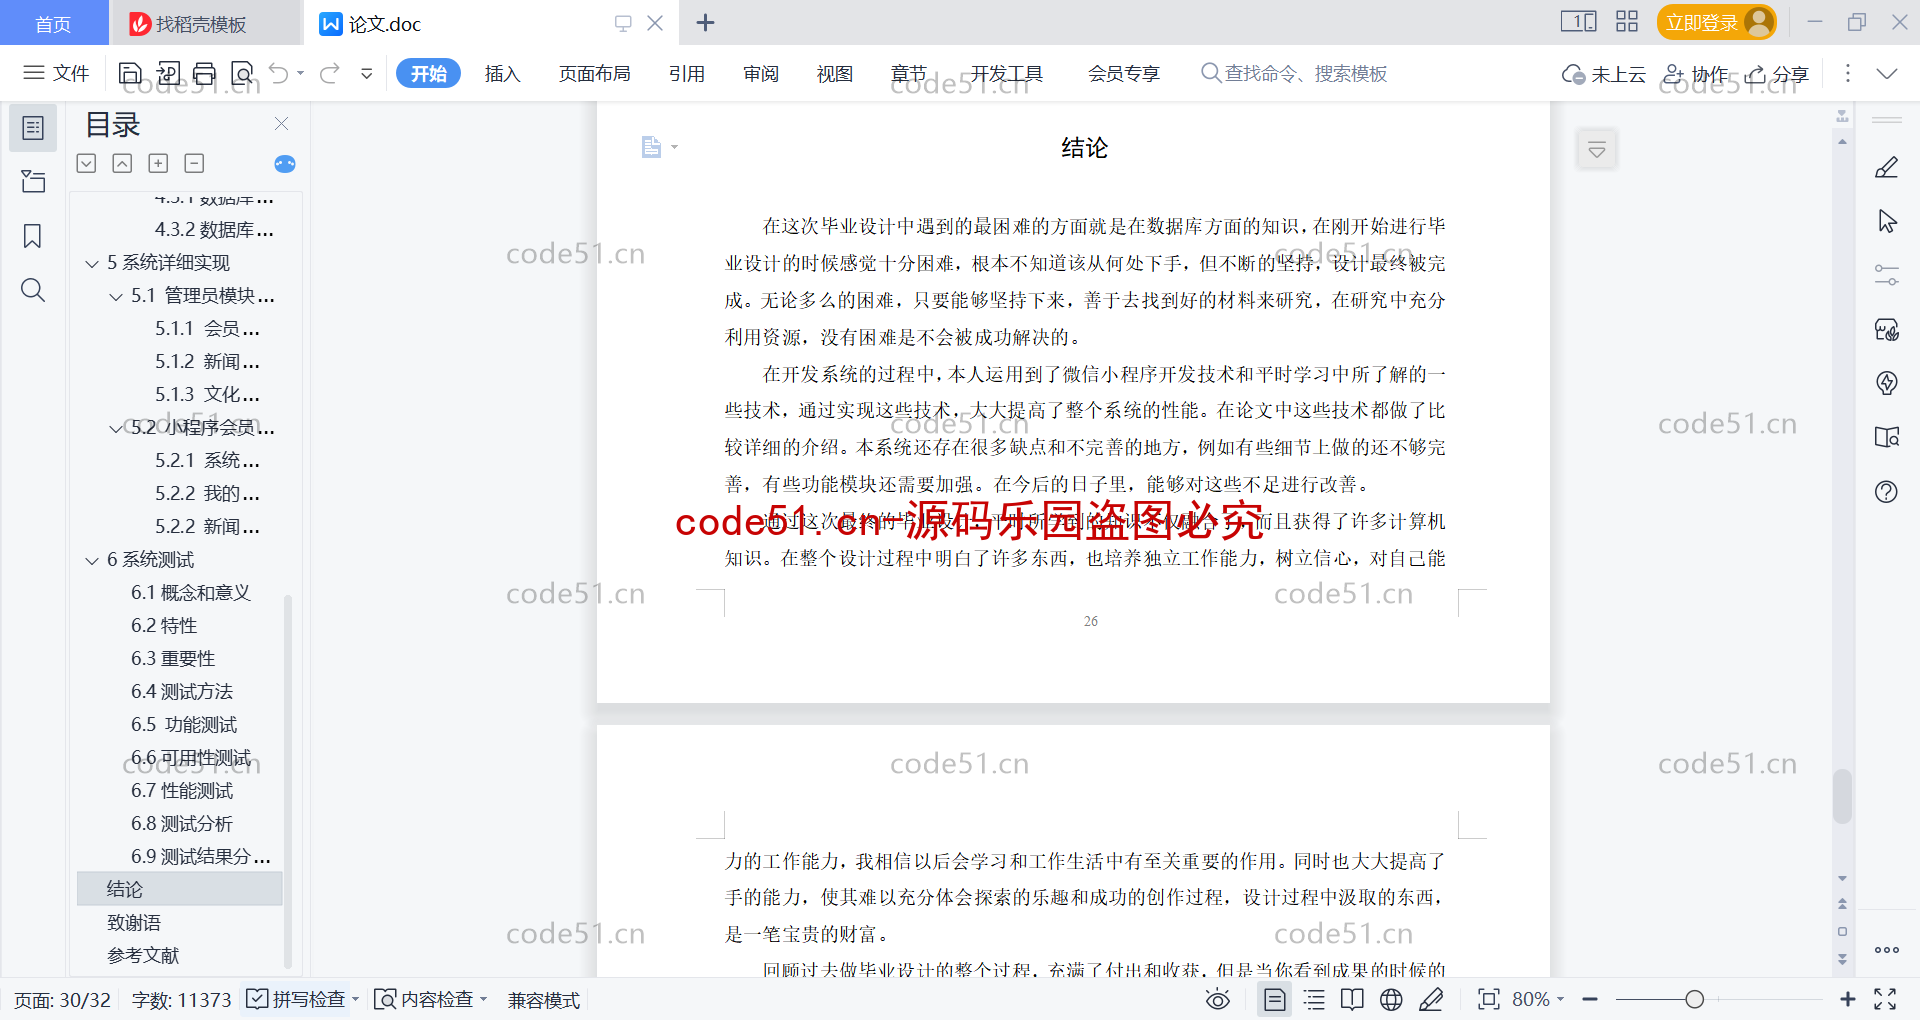
Task: Click the Undo arrow icon
Action: (x=279, y=73)
